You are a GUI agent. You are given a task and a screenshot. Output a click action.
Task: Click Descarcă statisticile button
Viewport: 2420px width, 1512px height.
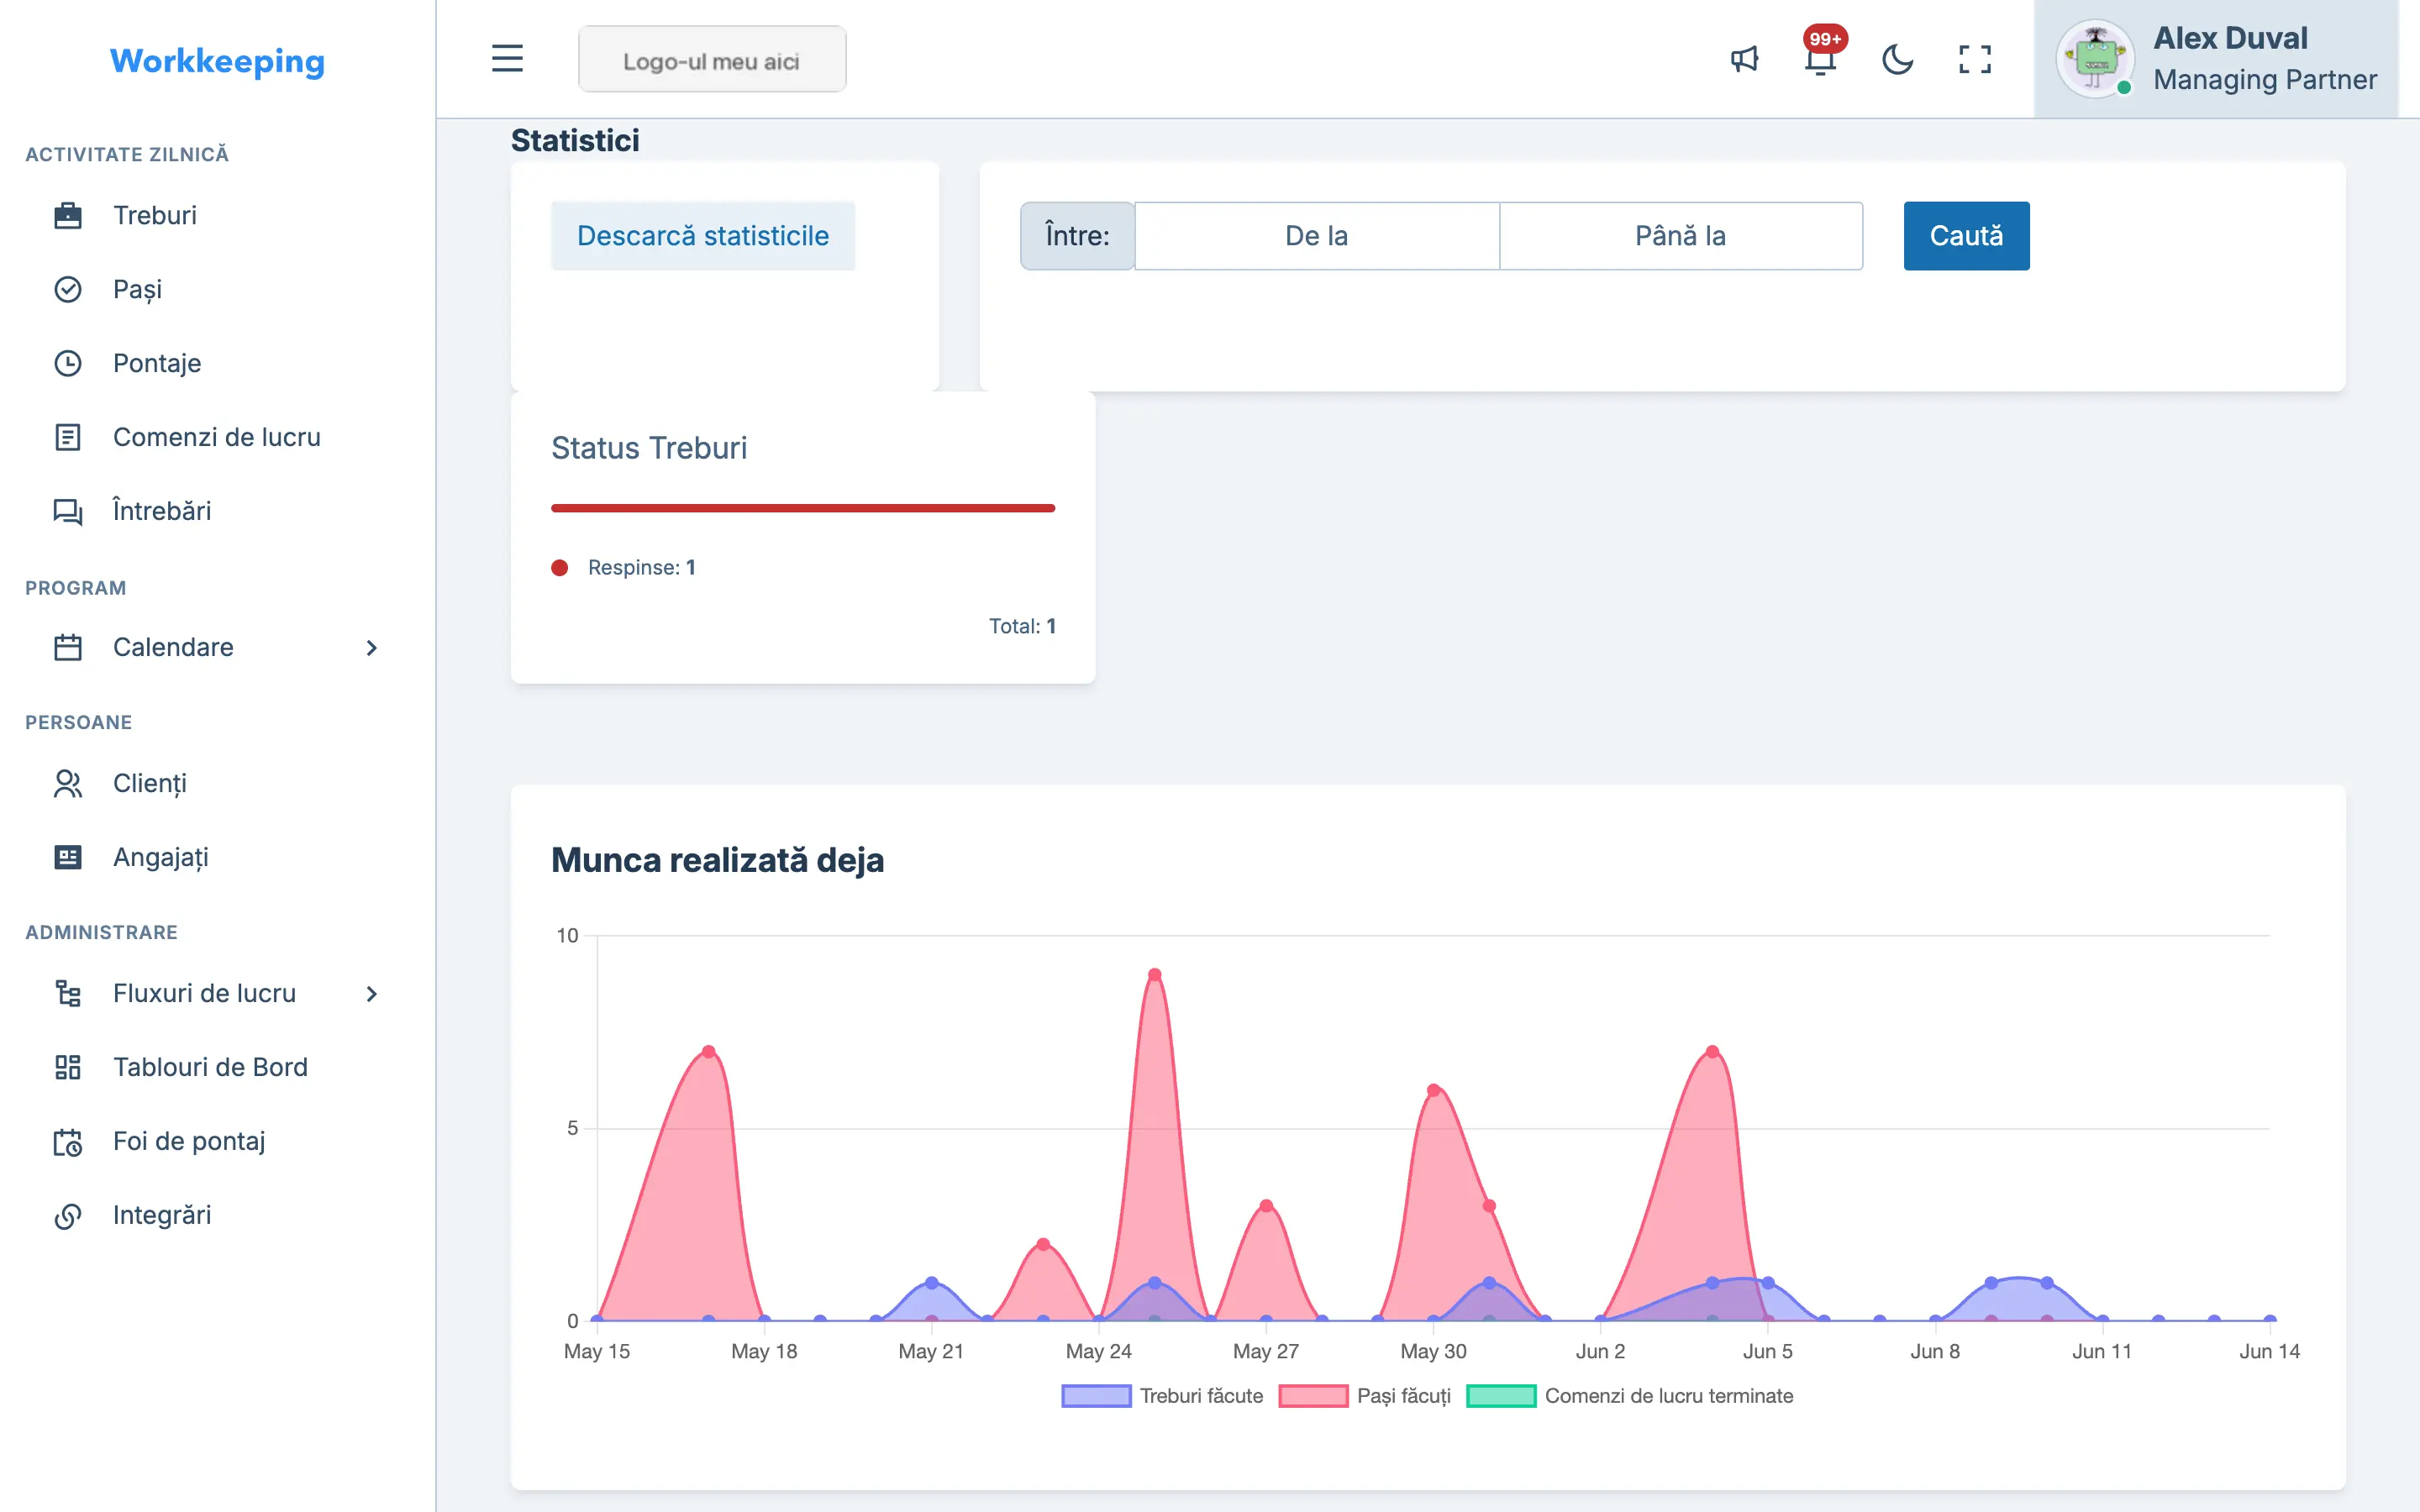703,236
